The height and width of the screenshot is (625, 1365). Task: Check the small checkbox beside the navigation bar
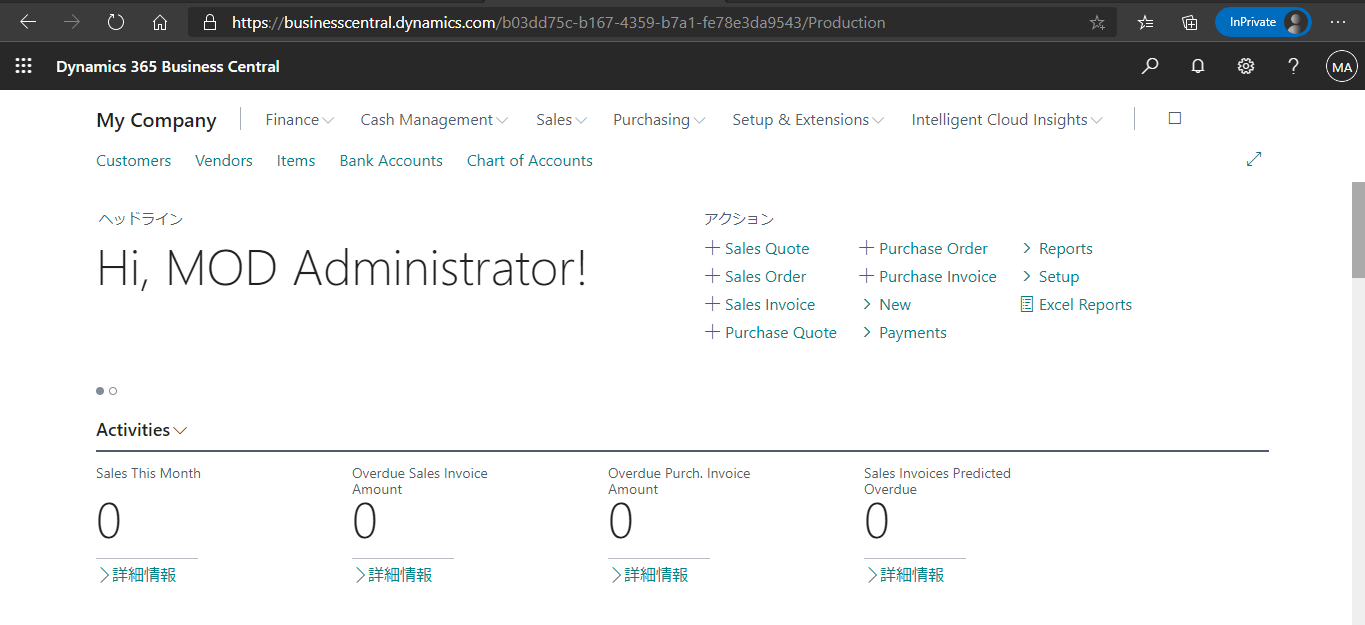click(1174, 117)
